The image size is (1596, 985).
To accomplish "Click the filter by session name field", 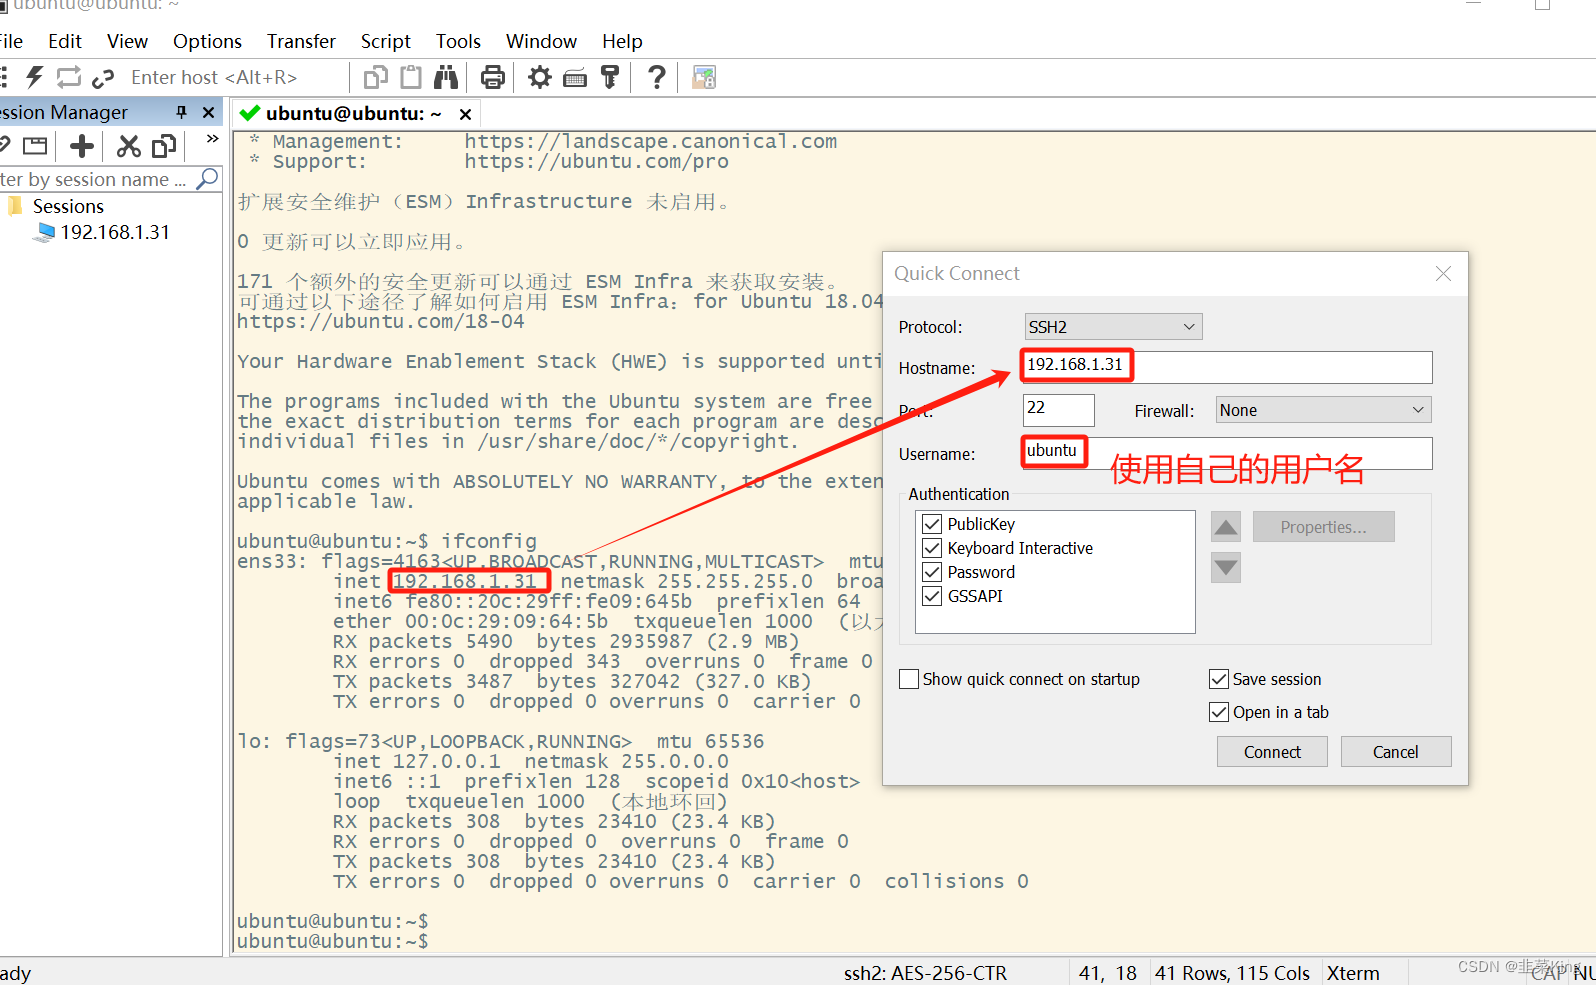I will coord(95,179).
